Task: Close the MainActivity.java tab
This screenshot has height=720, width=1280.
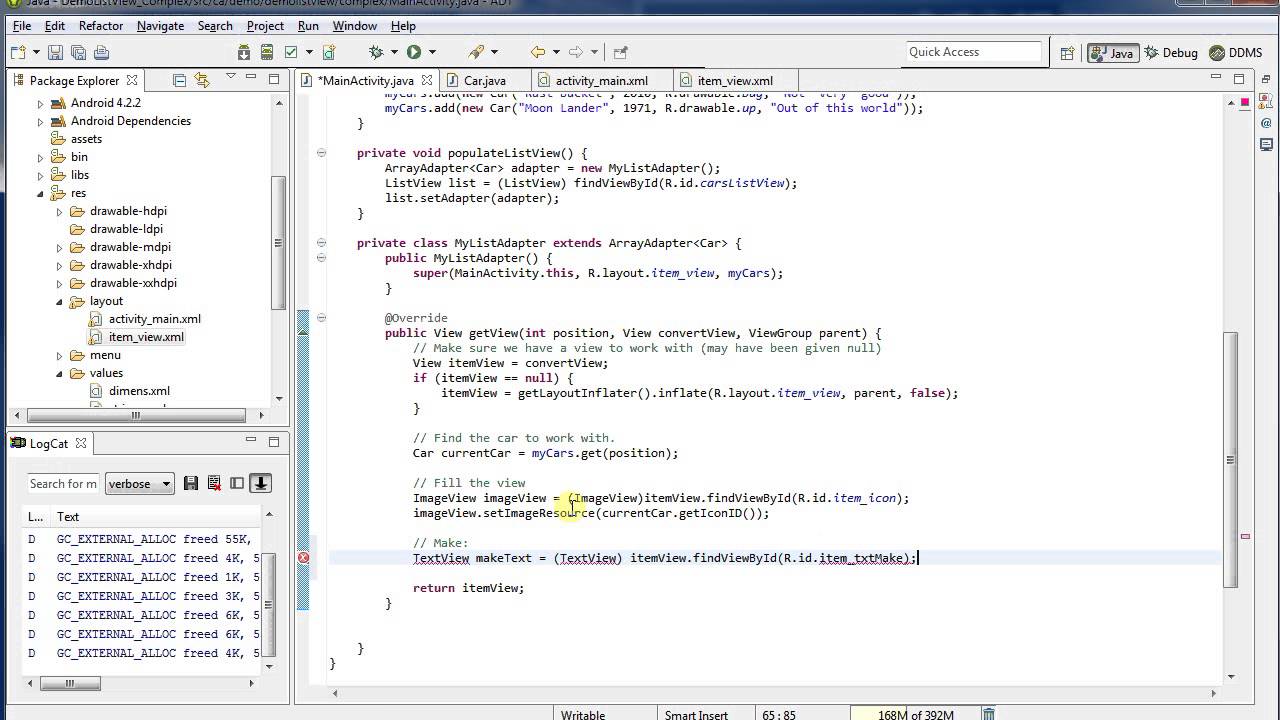Action: click(427, 81)
